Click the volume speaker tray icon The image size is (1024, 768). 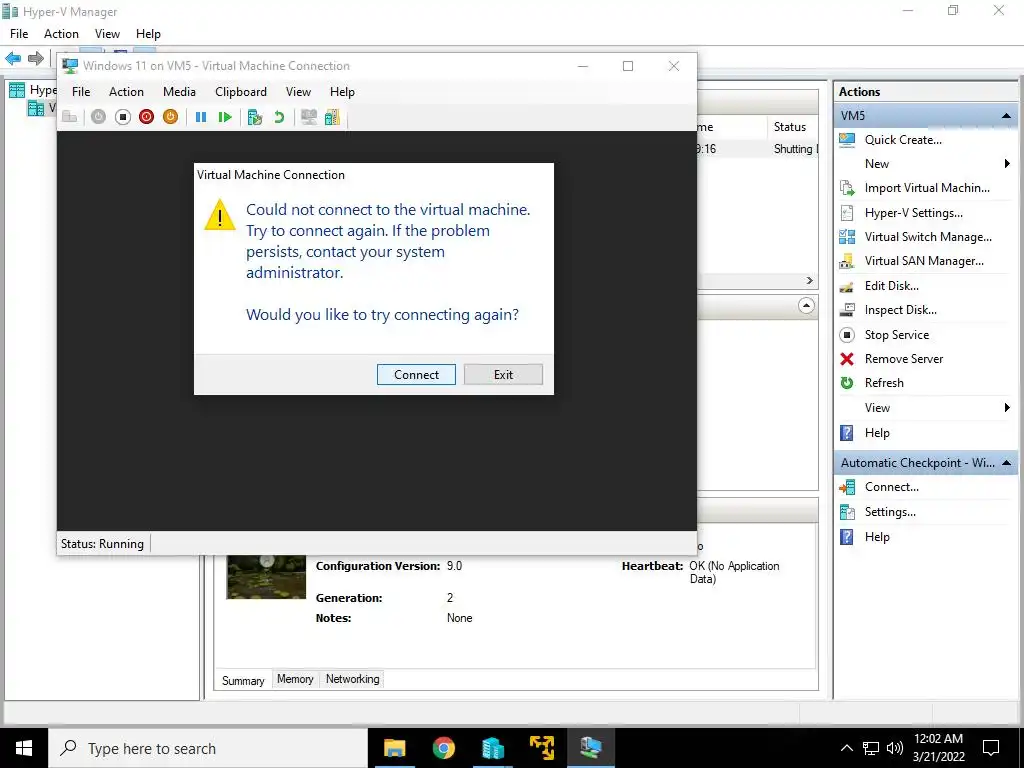click(x=895, y=748)
